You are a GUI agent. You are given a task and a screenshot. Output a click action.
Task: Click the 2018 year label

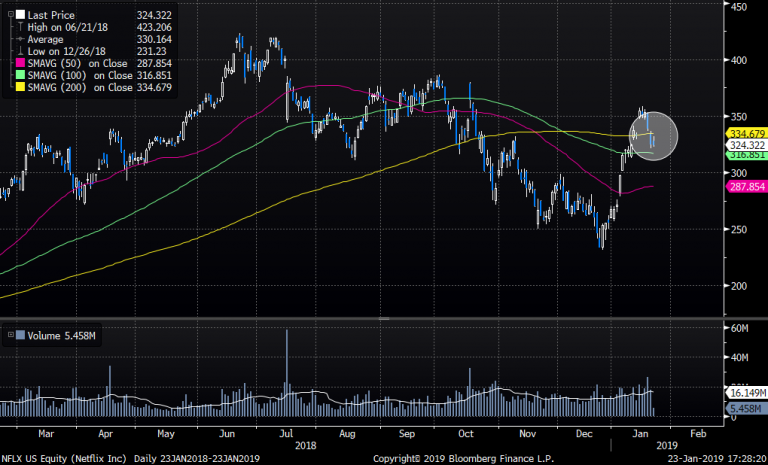[306, 445]
